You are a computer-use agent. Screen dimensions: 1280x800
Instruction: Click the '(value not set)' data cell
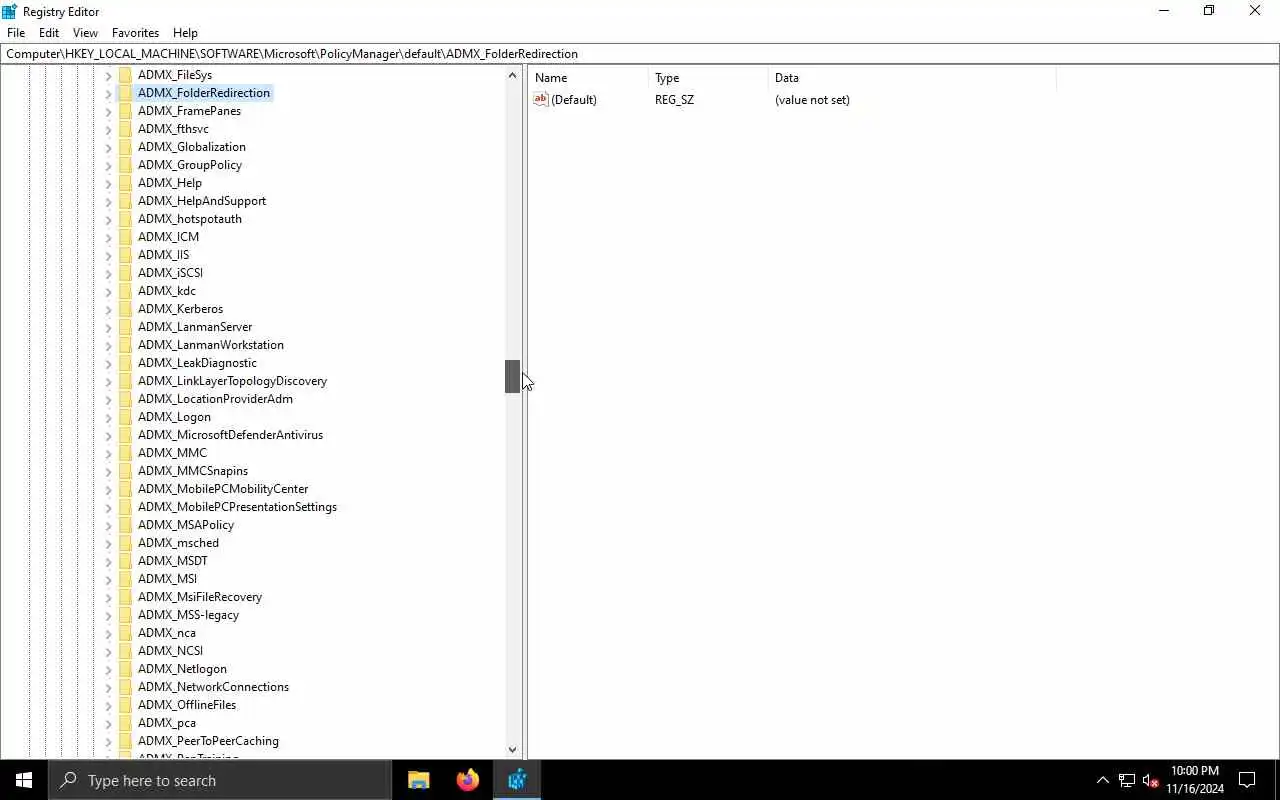(x=812, y=100)
